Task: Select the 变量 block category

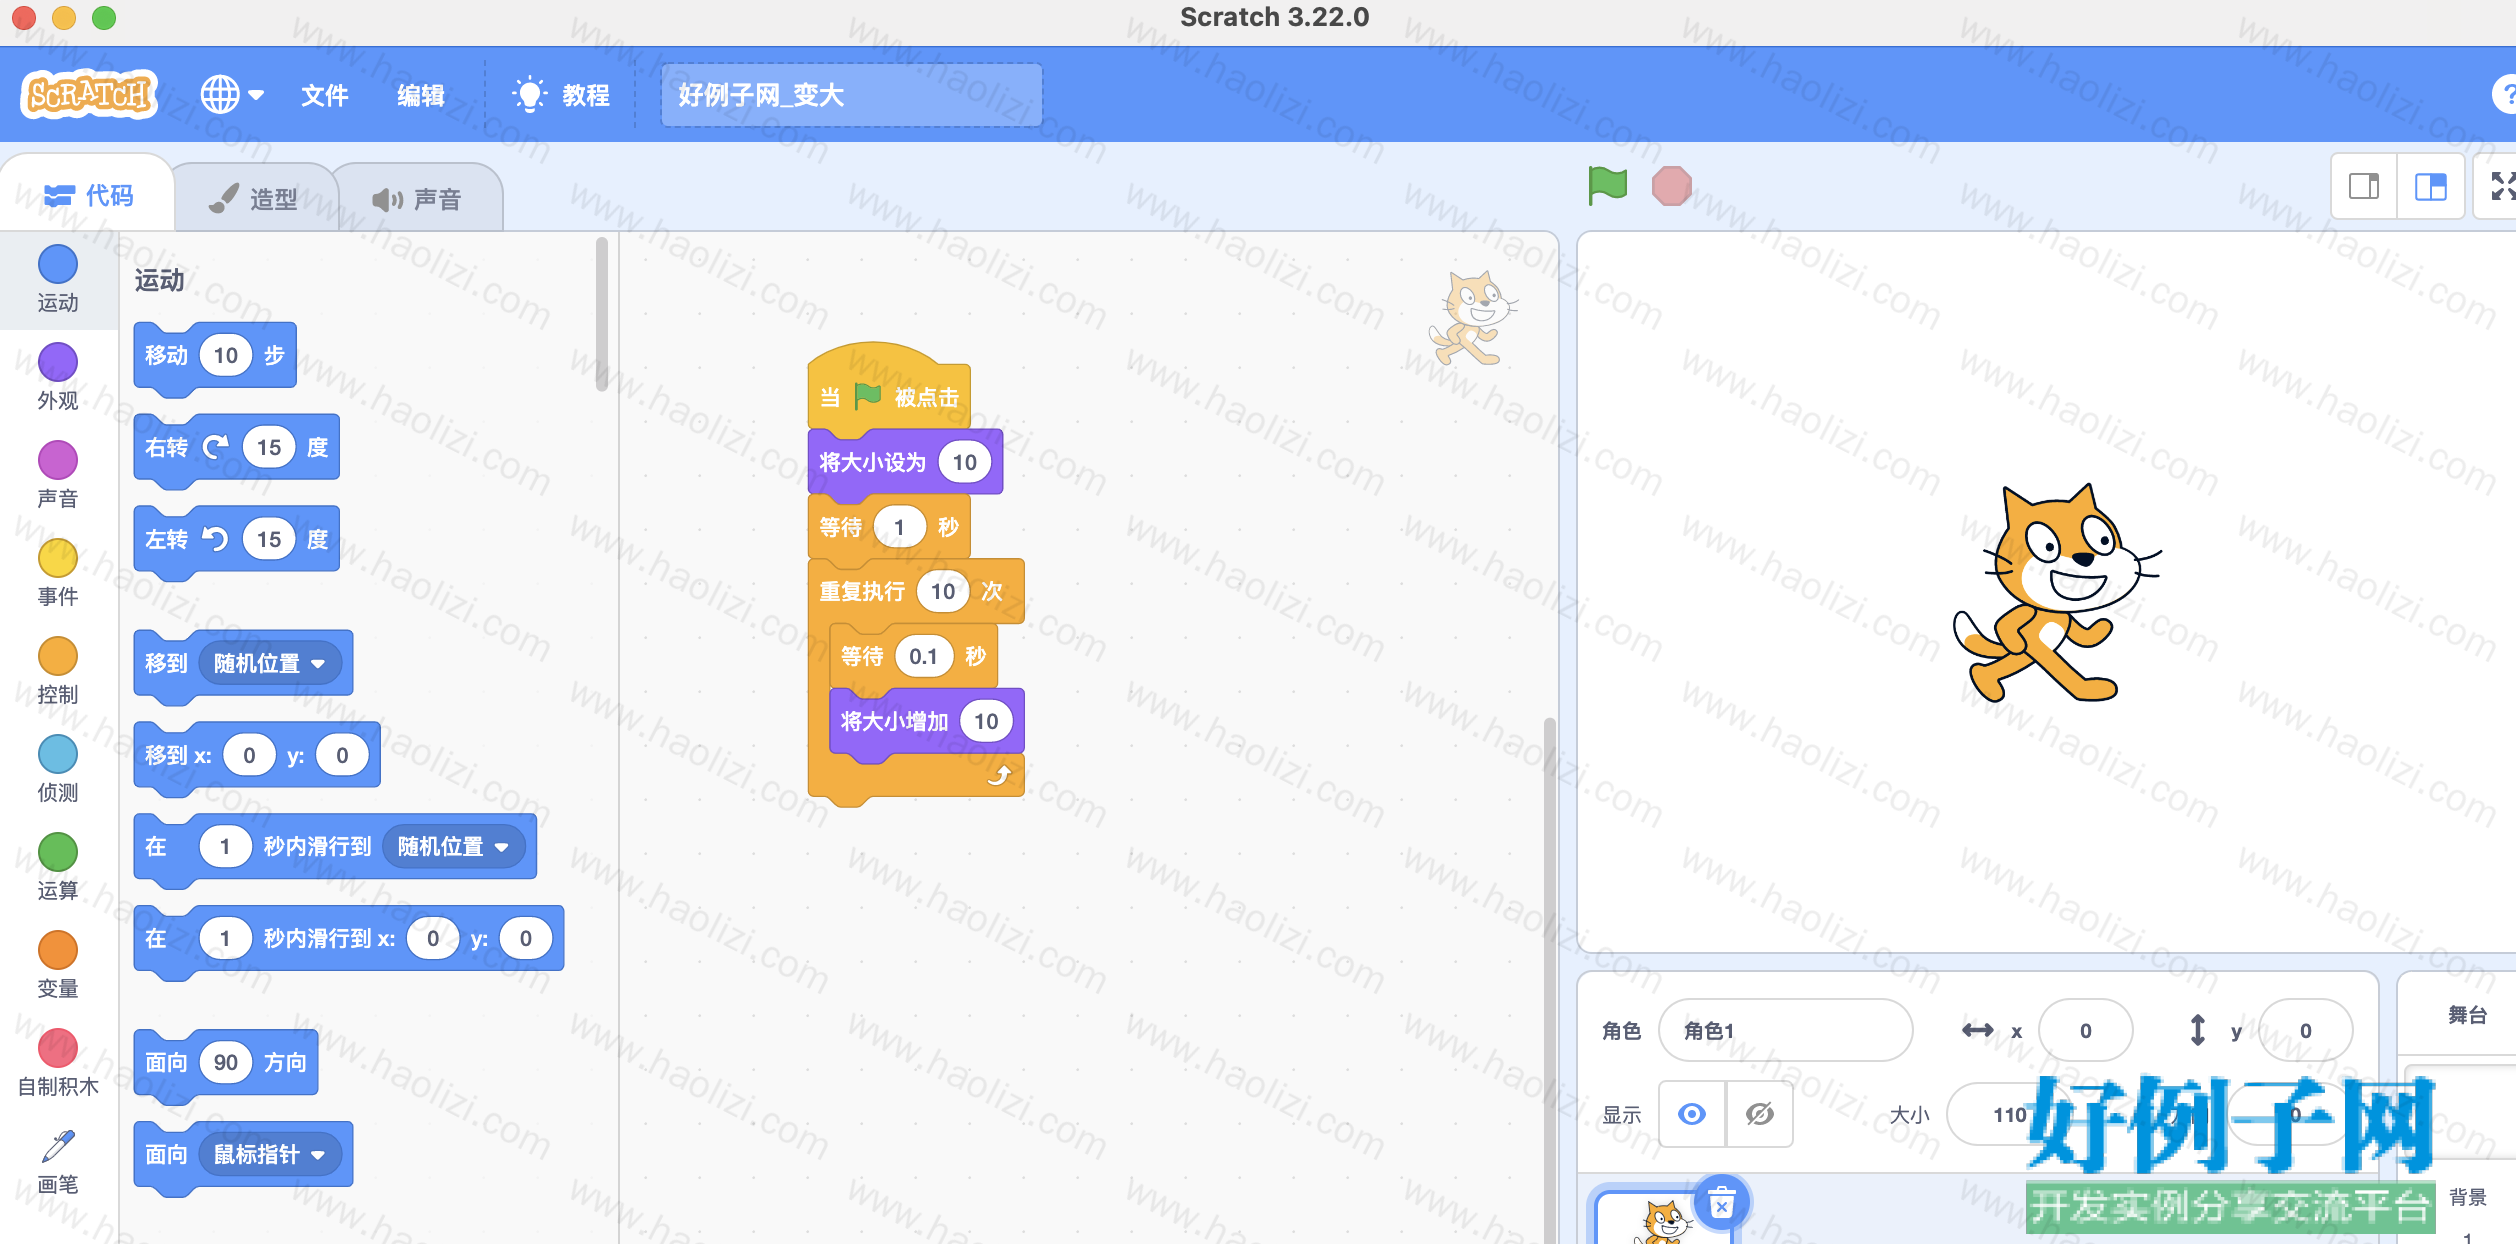Action: tap(57, 965)
